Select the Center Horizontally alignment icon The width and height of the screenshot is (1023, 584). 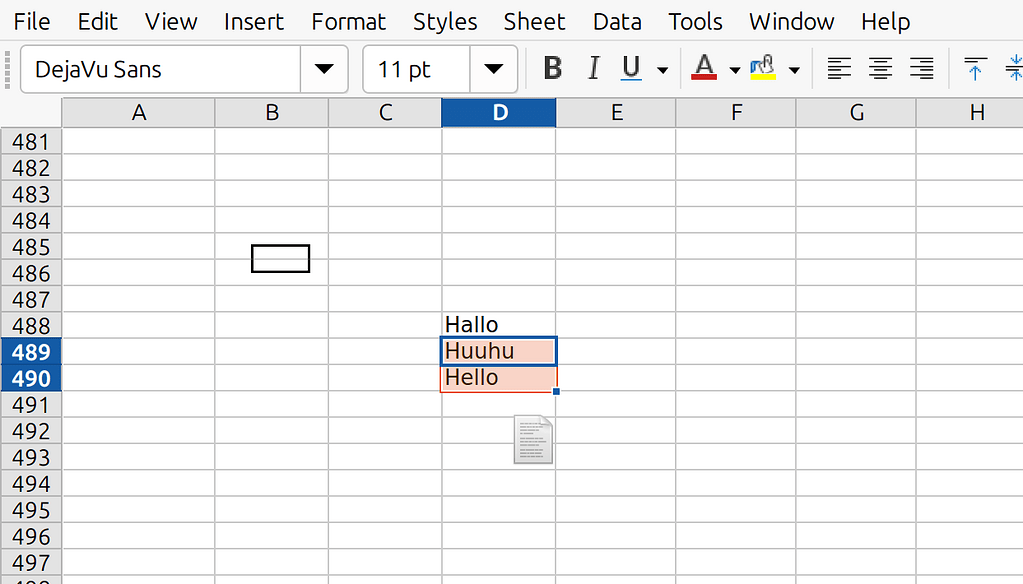[x=880, y=68]
